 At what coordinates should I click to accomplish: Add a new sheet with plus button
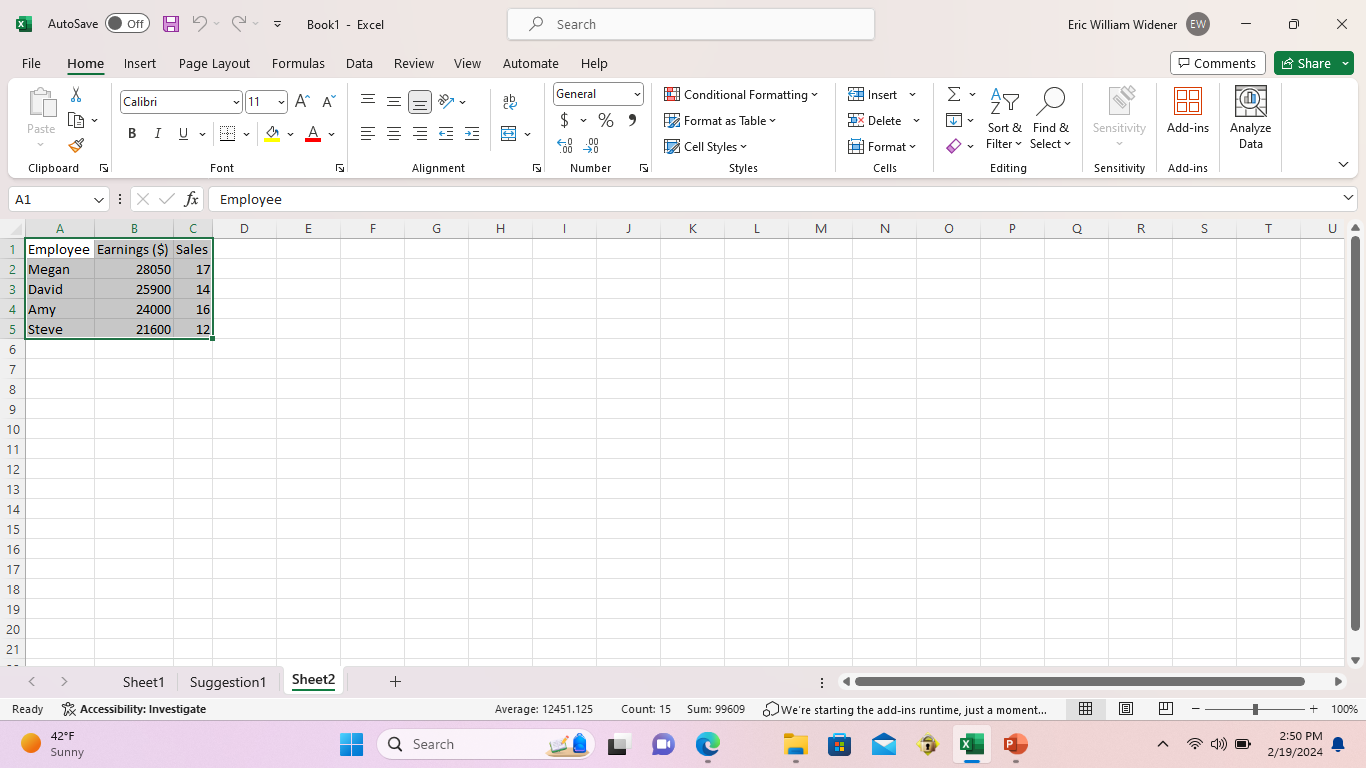[x=395, y=682]
